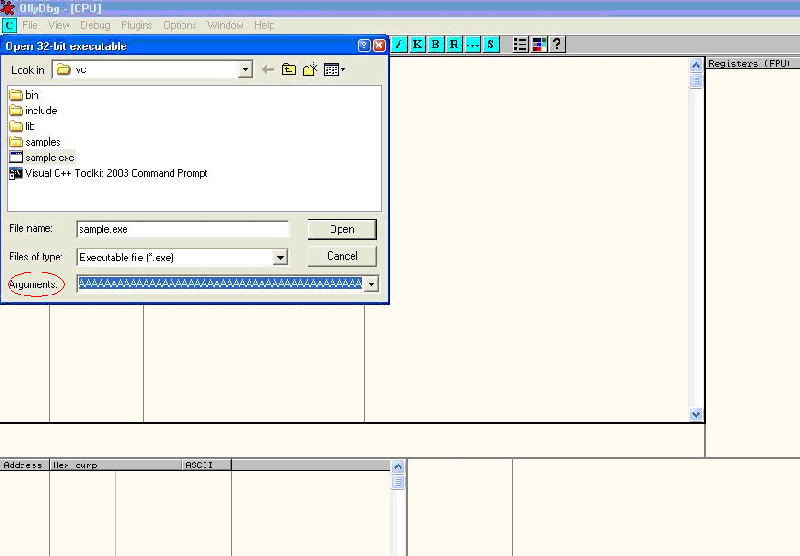Image resolution: width=800 pixels, height=556 pixels.
Task: Click the Registers (FPU) header
Action: tap(753, 63)
